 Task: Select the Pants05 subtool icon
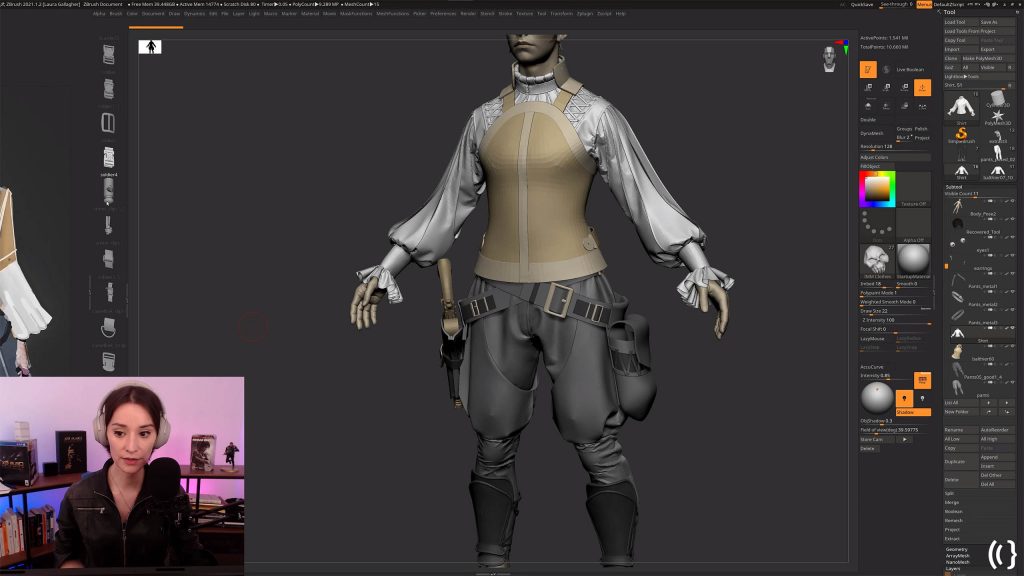(x=957, y=371)
